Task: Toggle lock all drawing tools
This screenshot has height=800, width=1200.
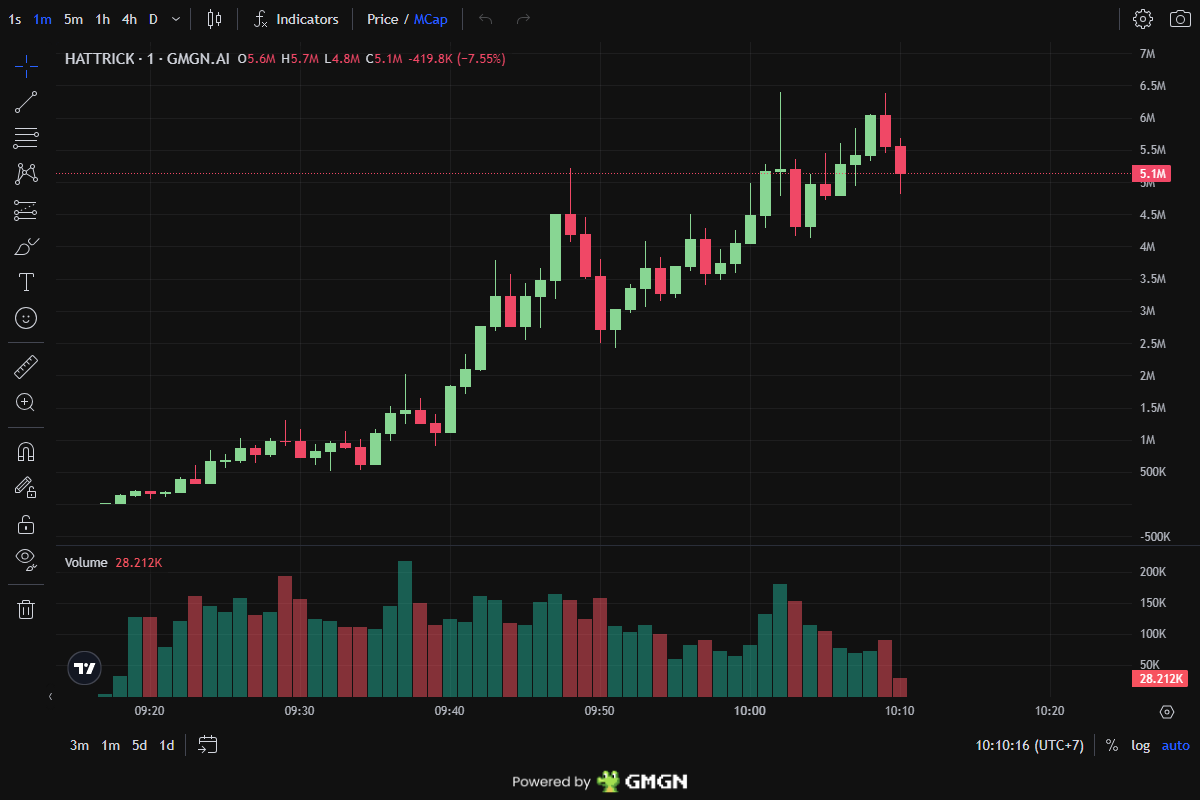Action: click(x=26, y=524)
